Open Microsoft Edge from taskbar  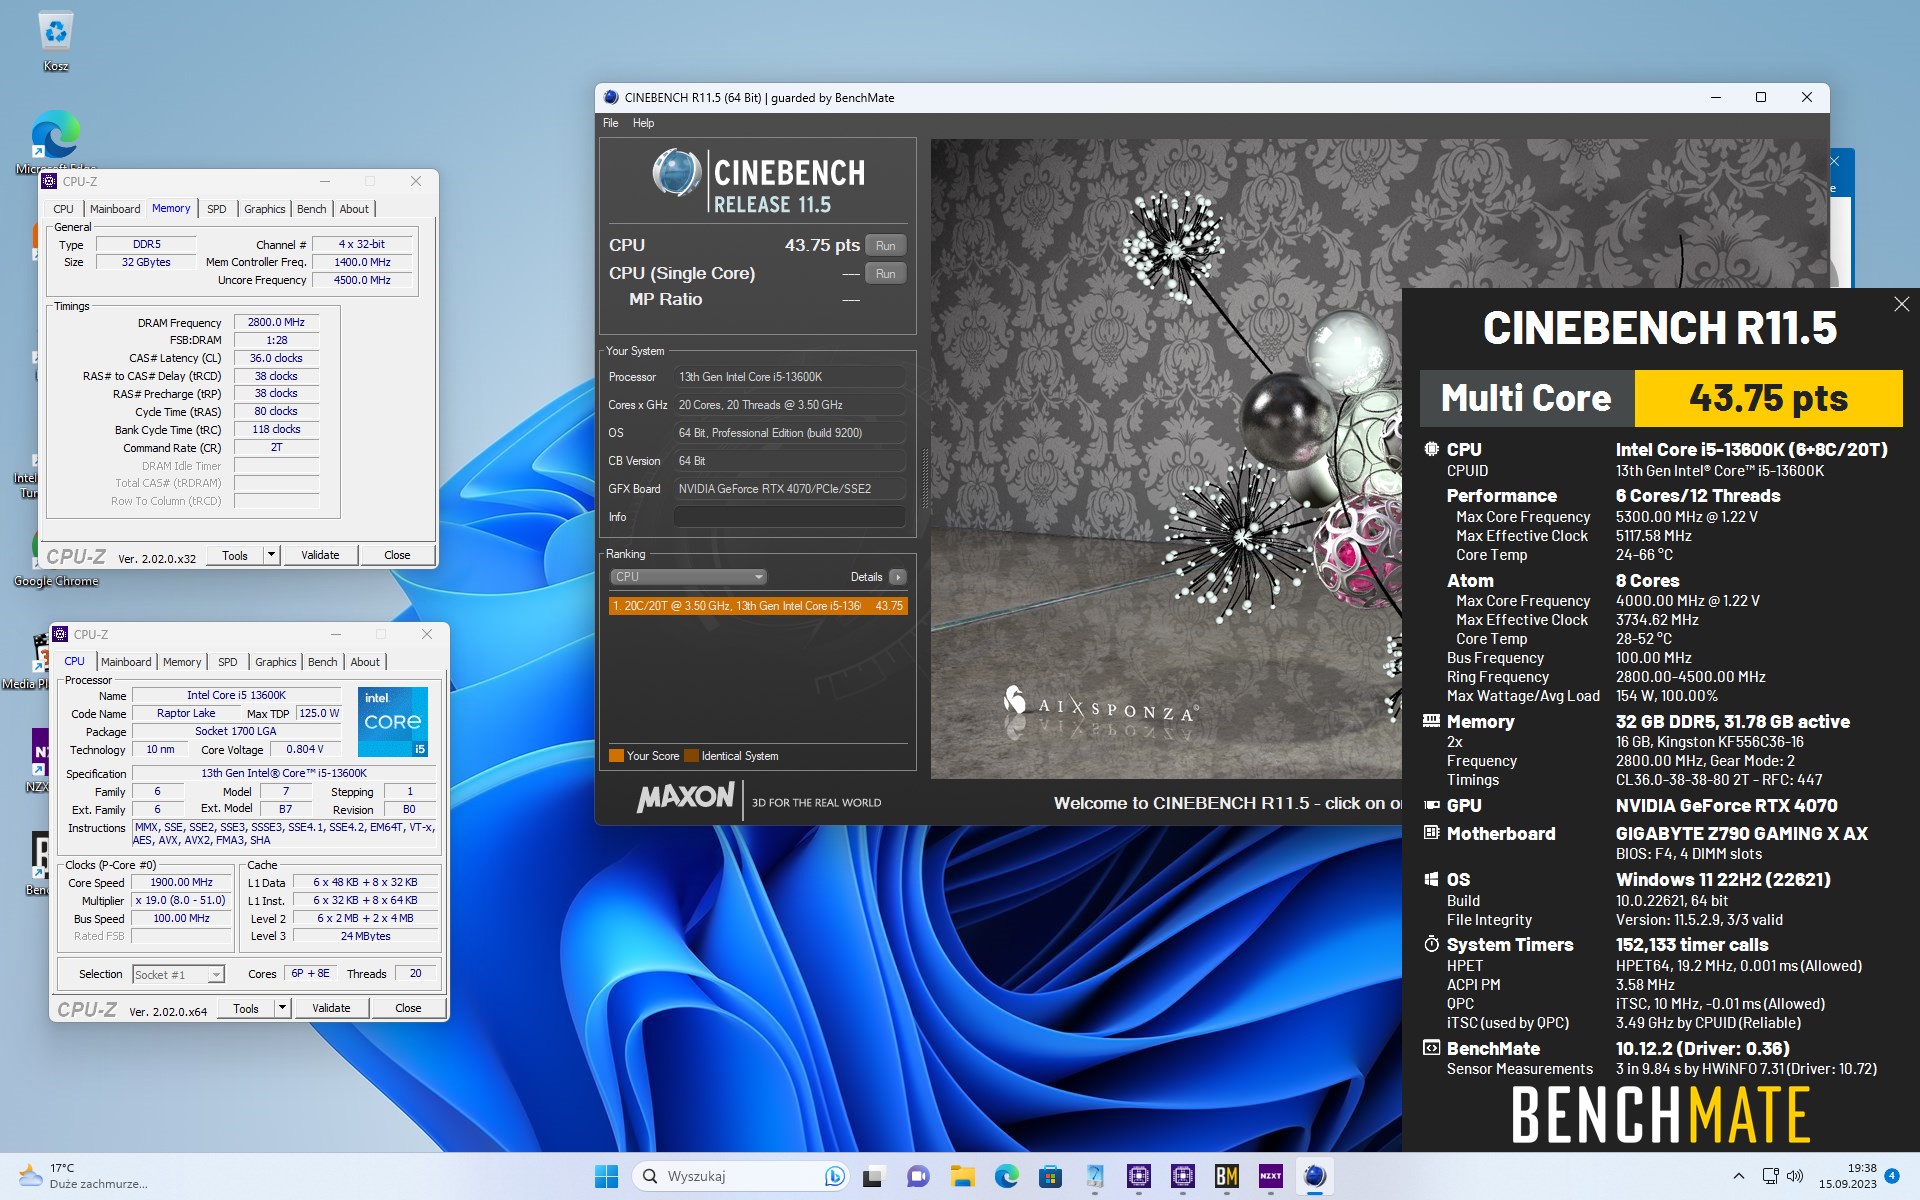point(1006,1176)
